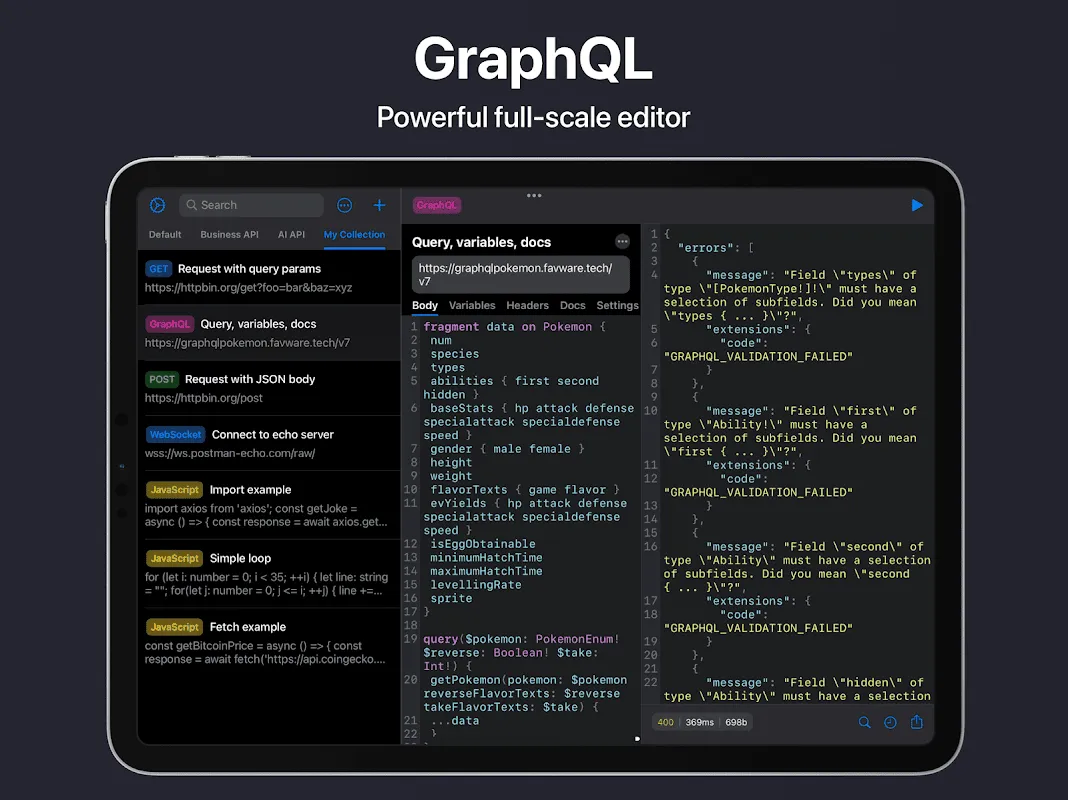Select 'Import example' JavaScript item
The width and height of the screenshot is (1068, 800).
269,505
